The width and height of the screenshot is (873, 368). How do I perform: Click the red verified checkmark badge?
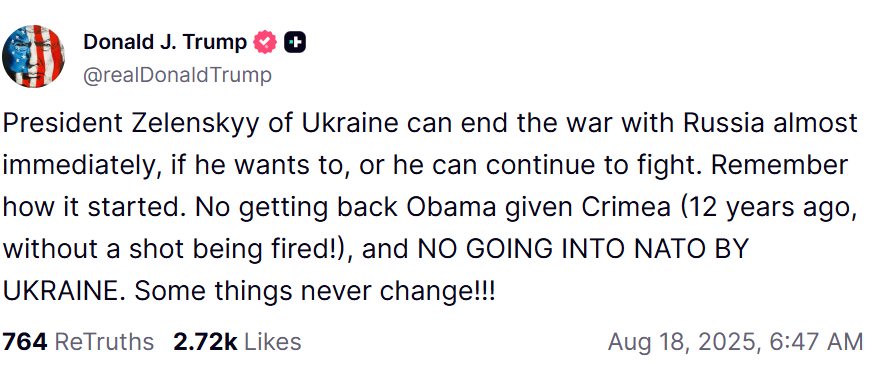[265, 42]
